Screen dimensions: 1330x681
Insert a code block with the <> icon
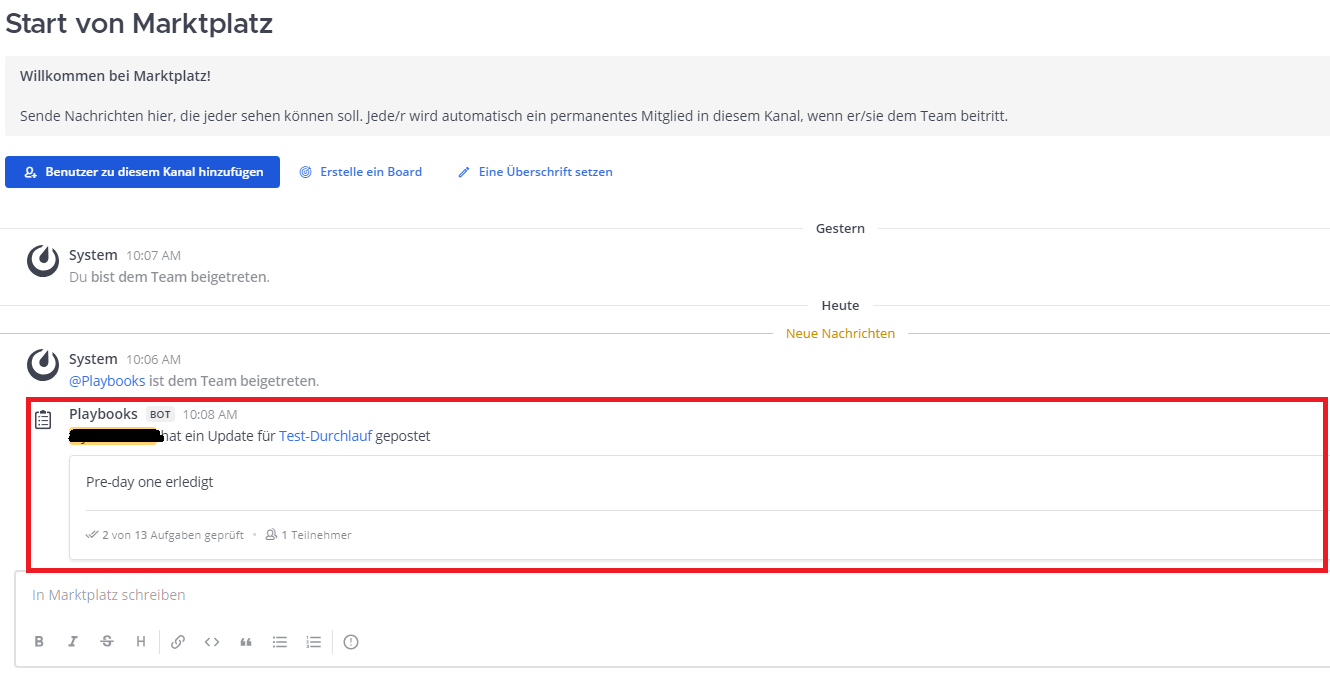[x=212, y=642]
